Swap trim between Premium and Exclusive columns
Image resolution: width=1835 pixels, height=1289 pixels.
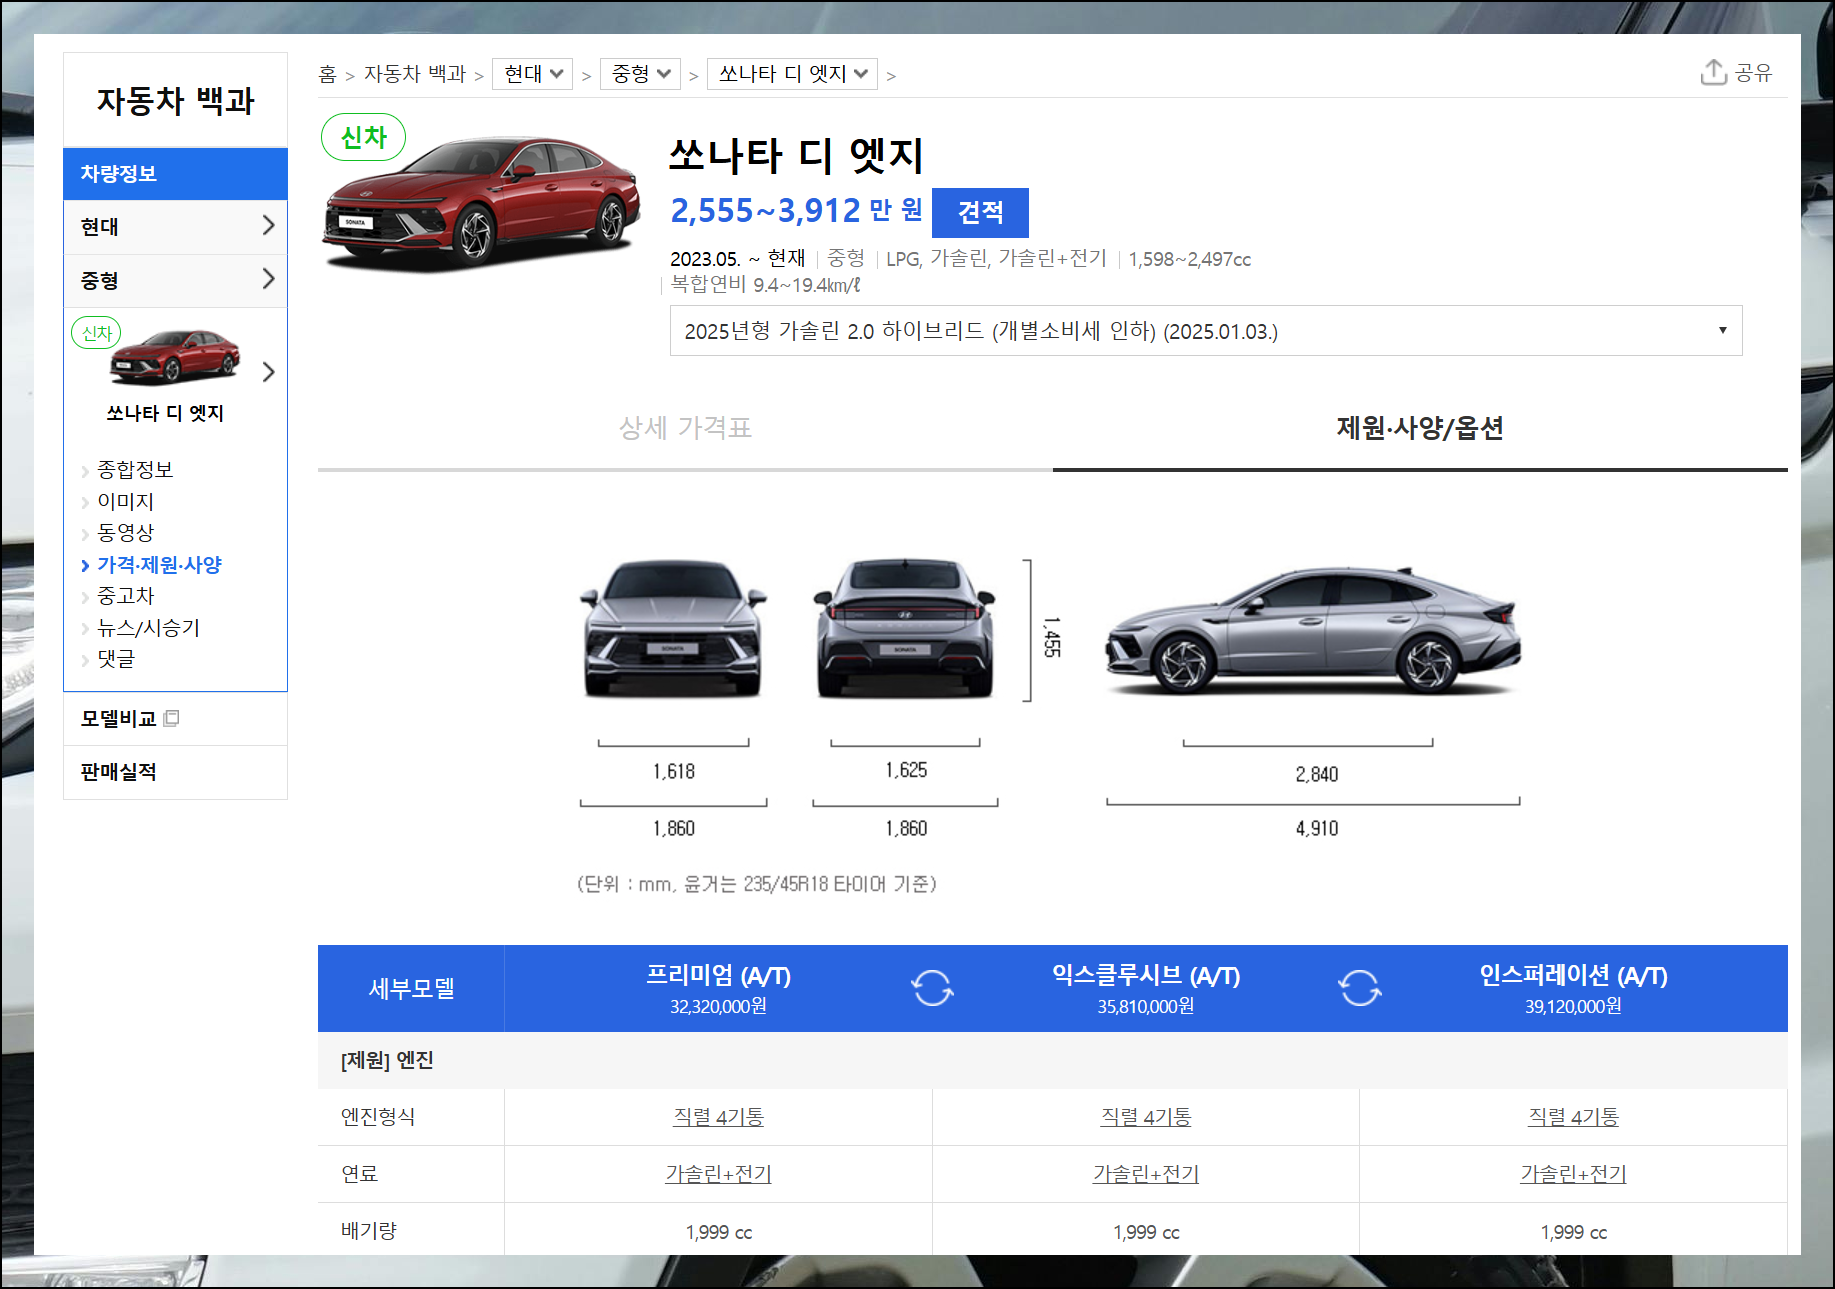(x=932, y=988)
